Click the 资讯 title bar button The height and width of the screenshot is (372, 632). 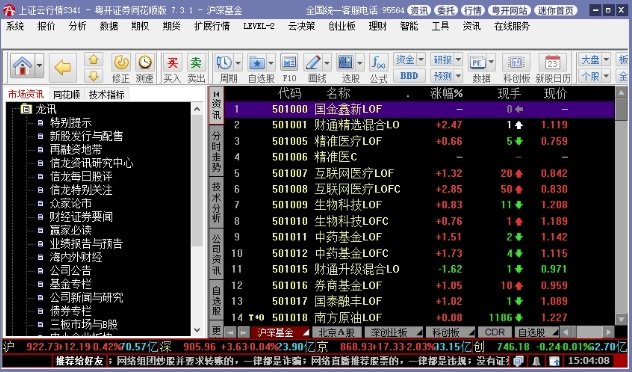point(419,10)
